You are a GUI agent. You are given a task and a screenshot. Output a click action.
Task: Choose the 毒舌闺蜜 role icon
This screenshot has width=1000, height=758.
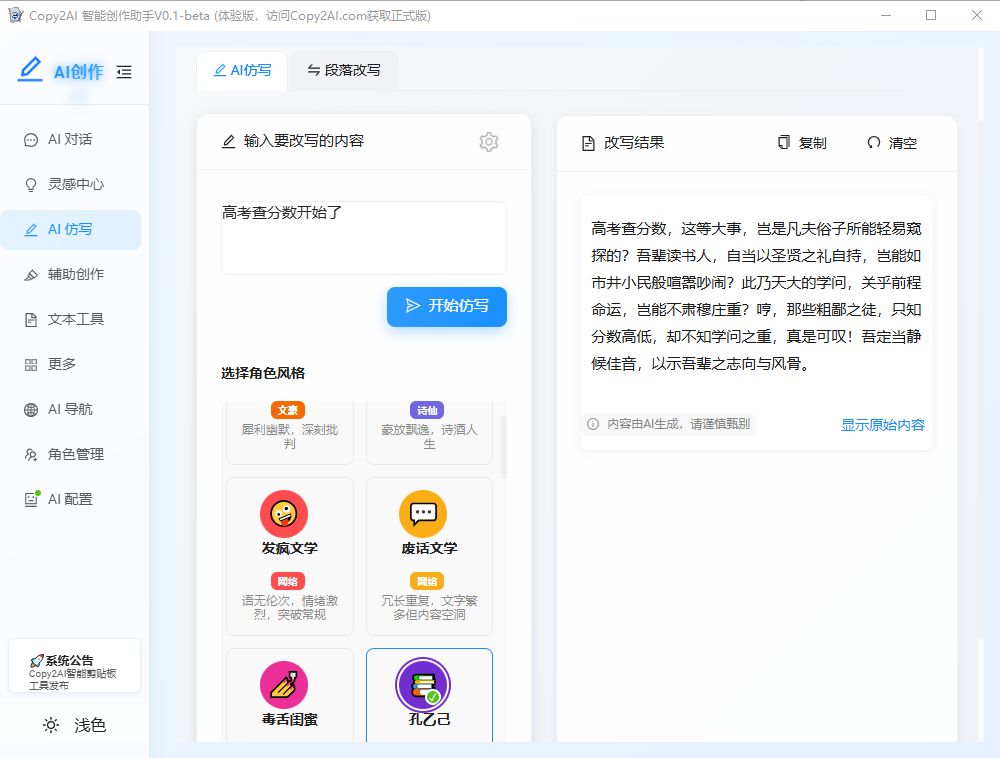tap(284, 685)
